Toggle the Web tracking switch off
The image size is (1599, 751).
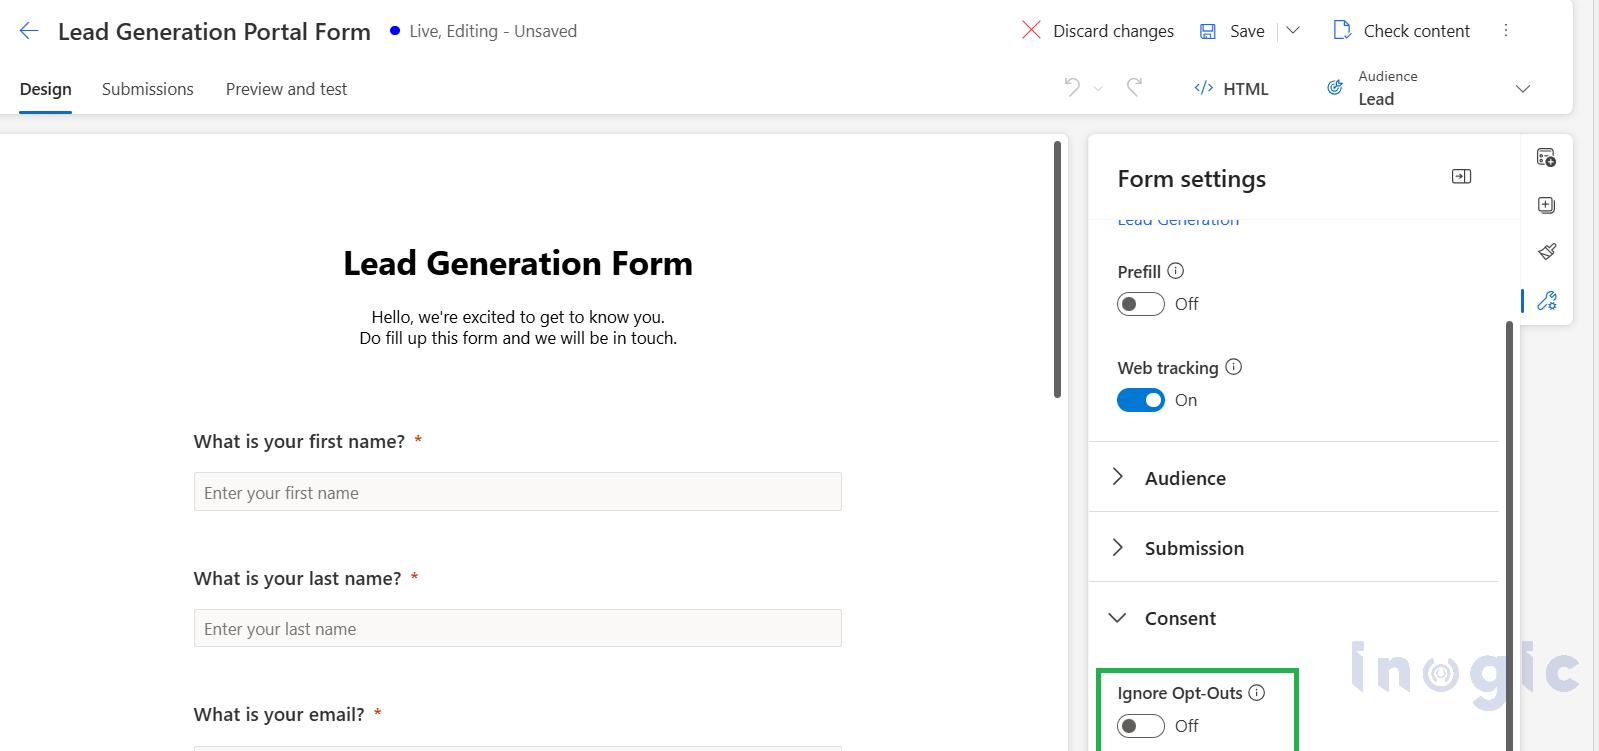click(1141, 400)
